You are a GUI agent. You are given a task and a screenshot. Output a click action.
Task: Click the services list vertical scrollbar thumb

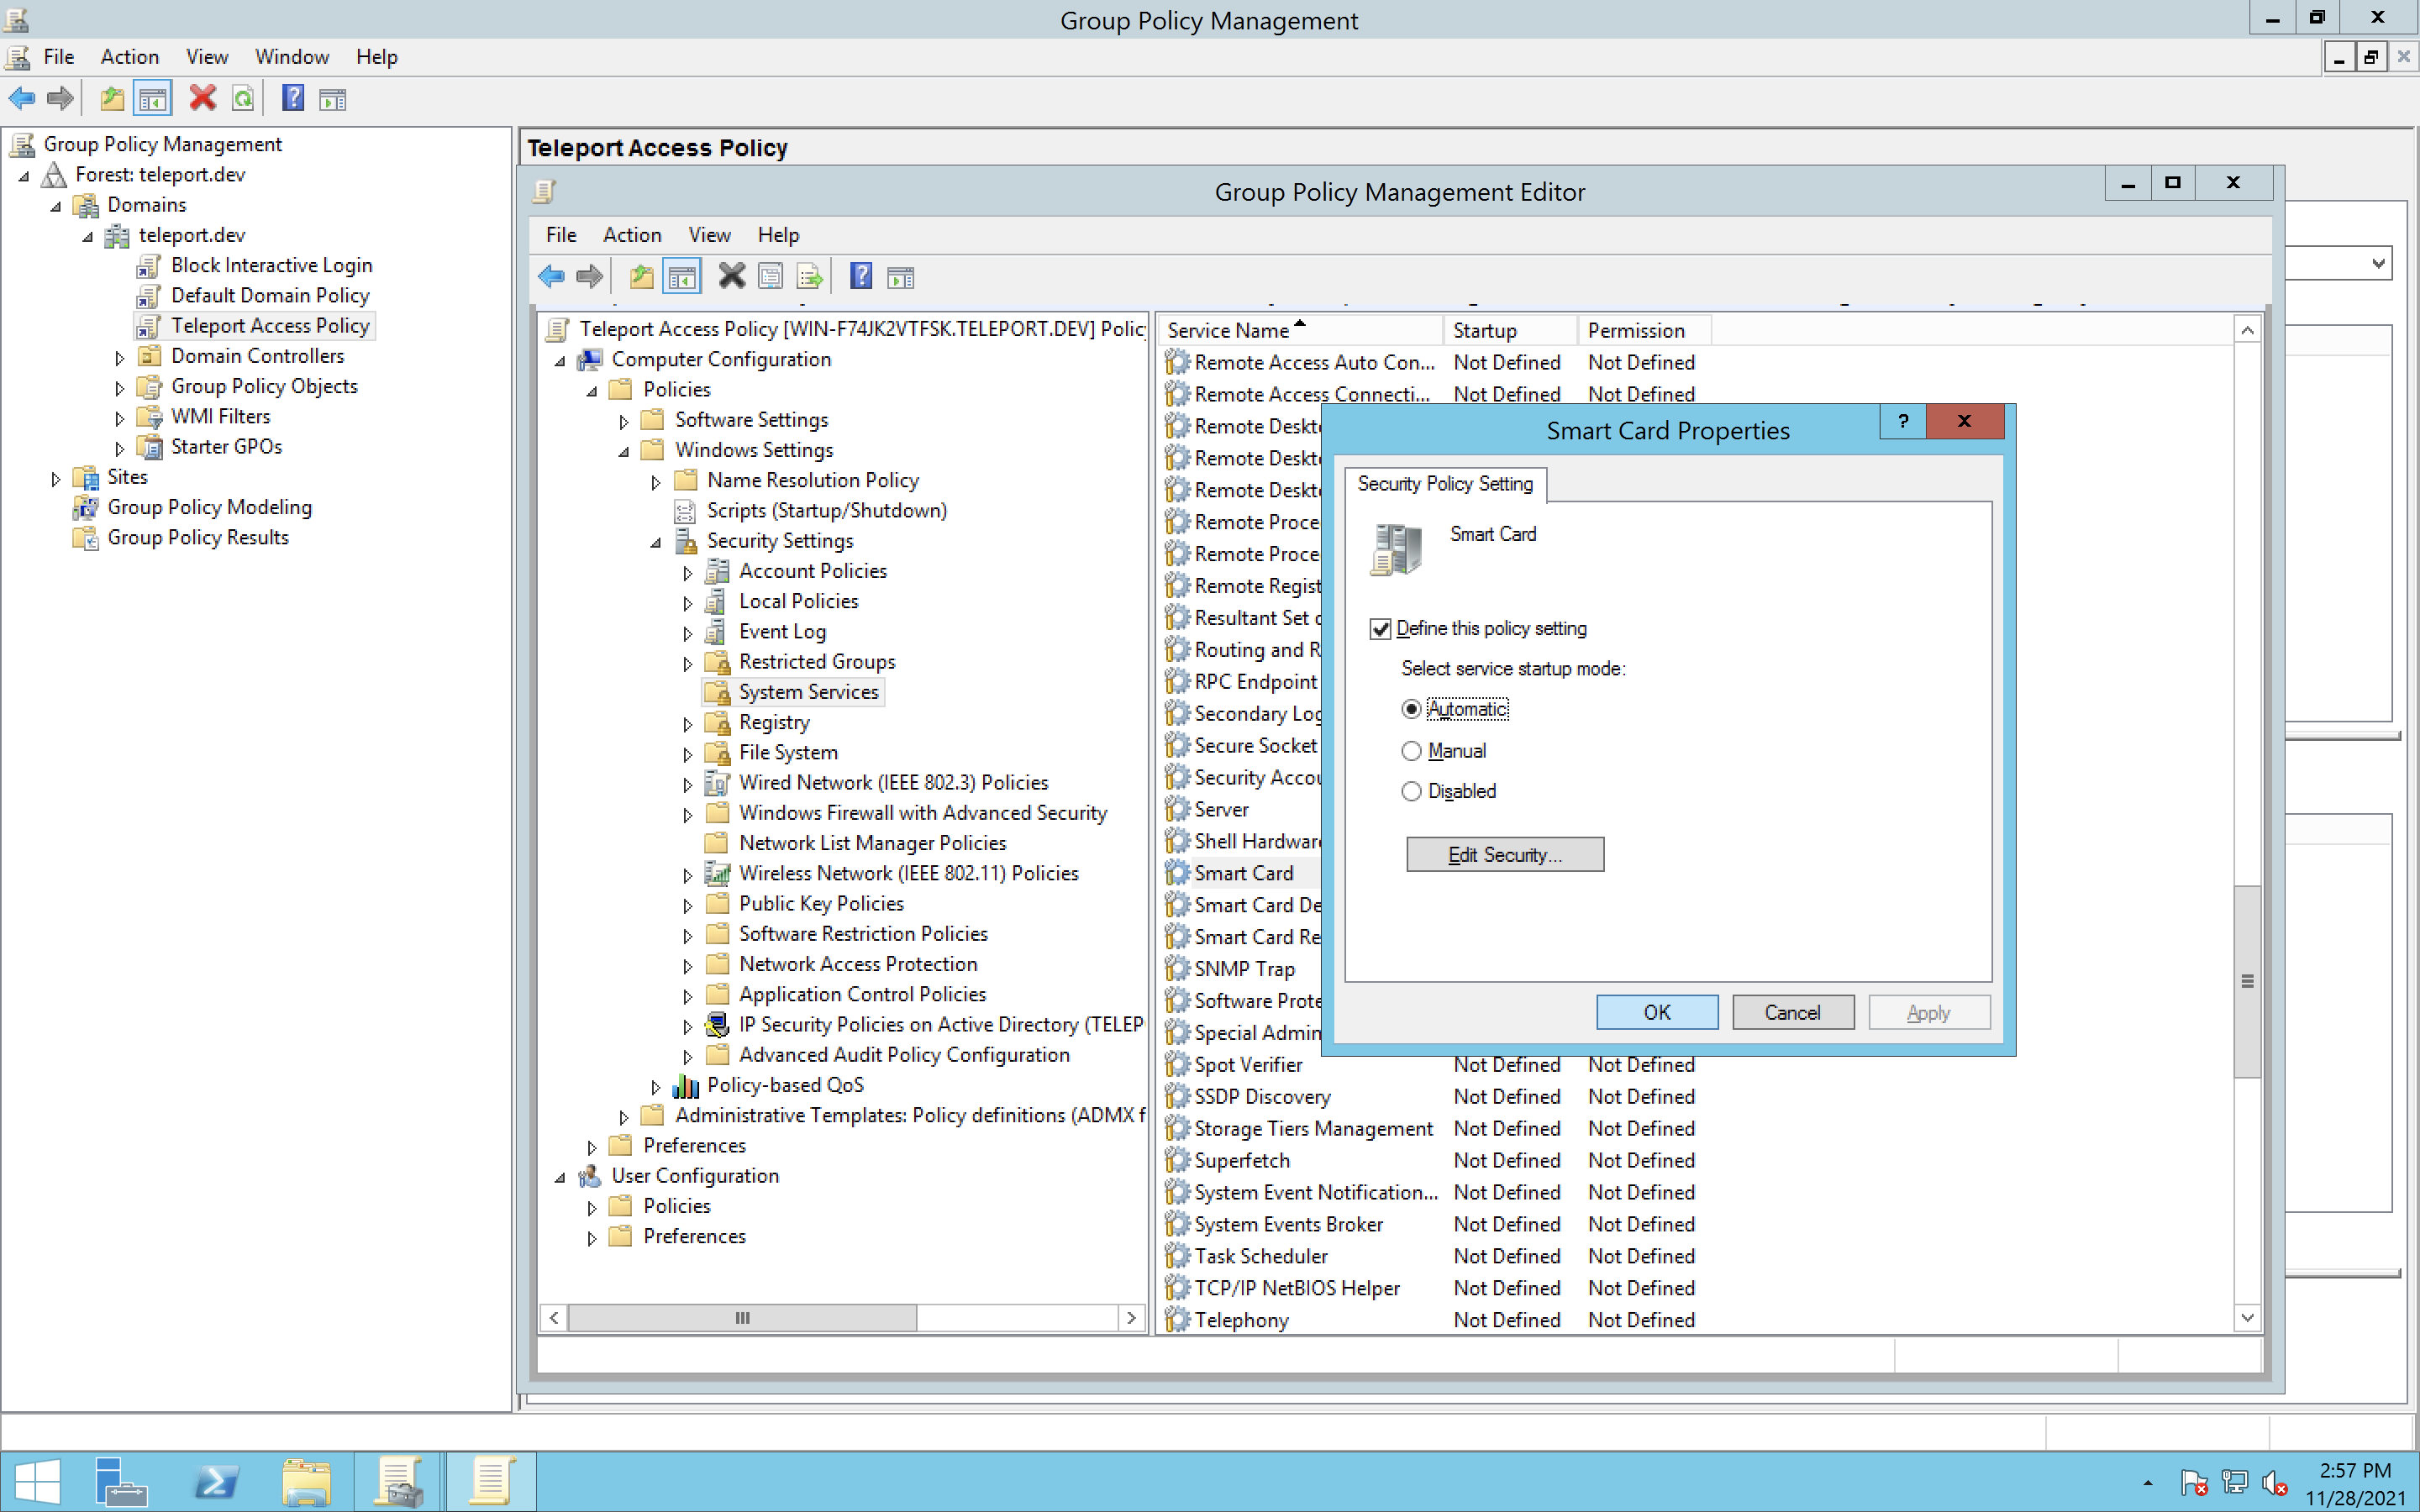click(x=2247, y=982)
